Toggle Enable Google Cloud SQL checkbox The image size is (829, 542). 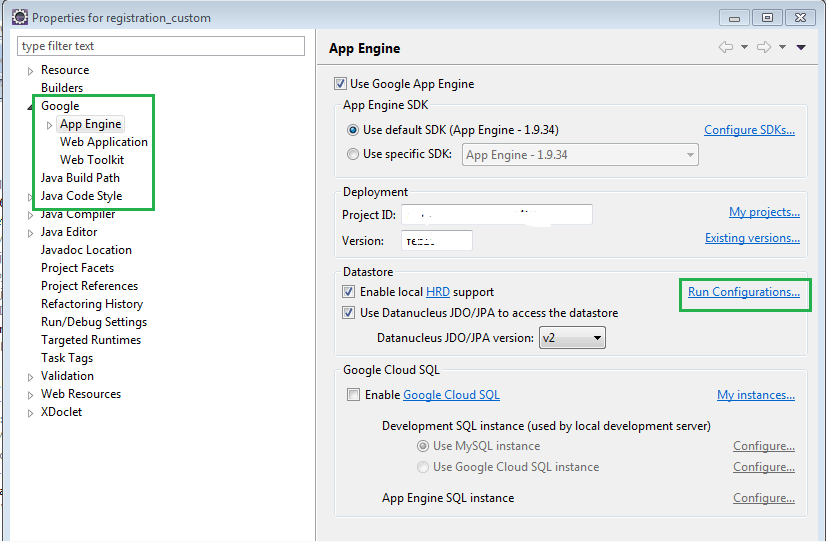coord(353,395)
